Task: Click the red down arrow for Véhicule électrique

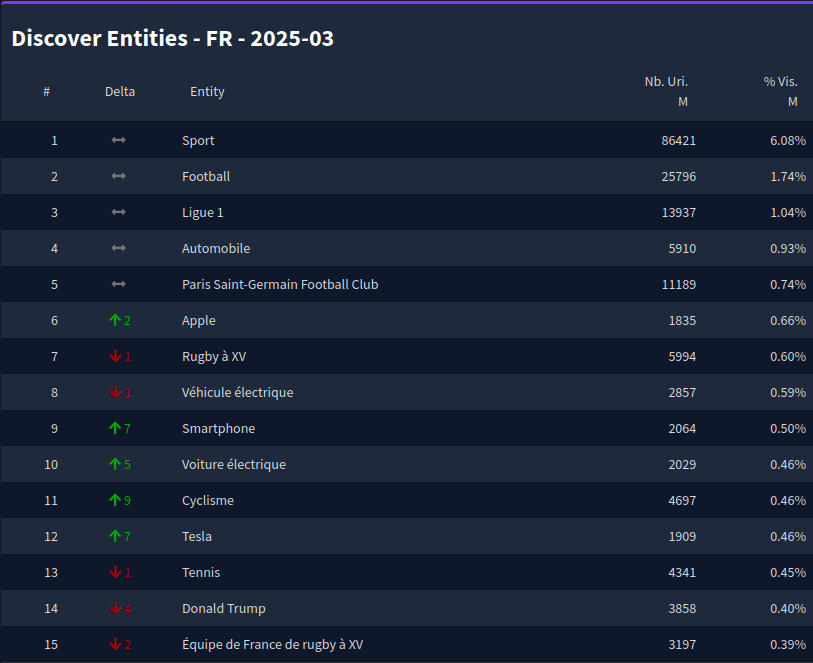Action: click(x=115, y=392)
